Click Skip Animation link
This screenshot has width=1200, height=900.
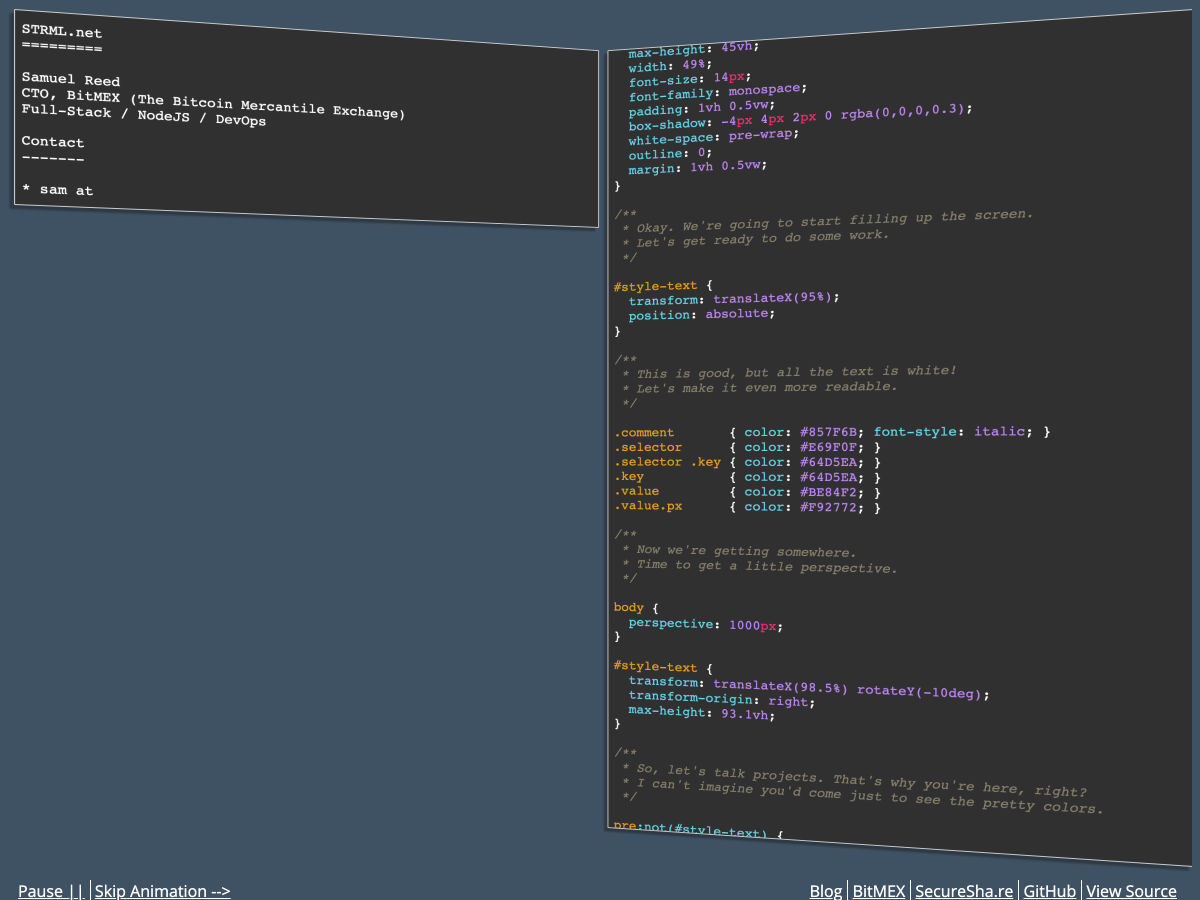(x=162, y=891)
